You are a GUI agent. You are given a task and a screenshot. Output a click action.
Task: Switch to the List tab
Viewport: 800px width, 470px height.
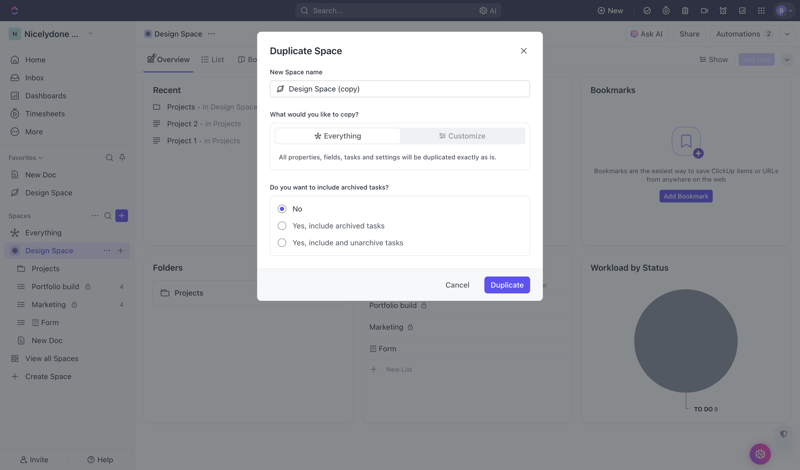[x=213, y=60]
